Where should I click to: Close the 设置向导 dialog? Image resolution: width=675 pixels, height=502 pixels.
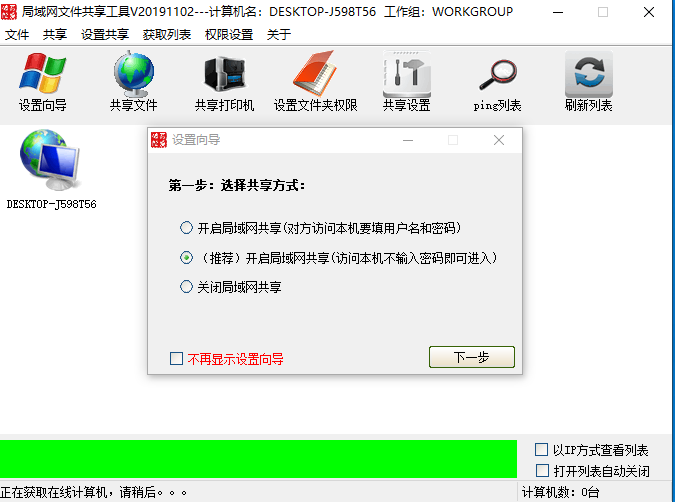499,140
